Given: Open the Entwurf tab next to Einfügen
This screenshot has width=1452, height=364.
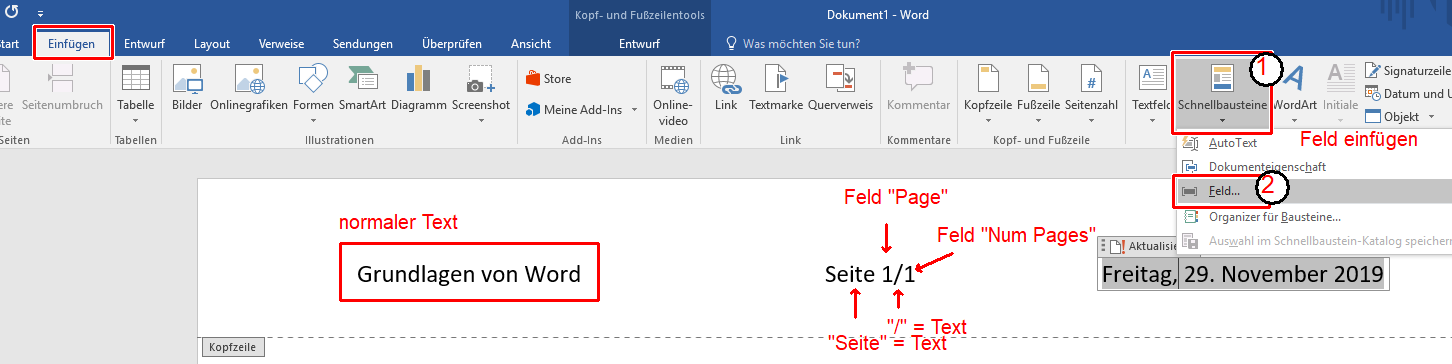Looking at the screenshot, I should click(145, 44).
